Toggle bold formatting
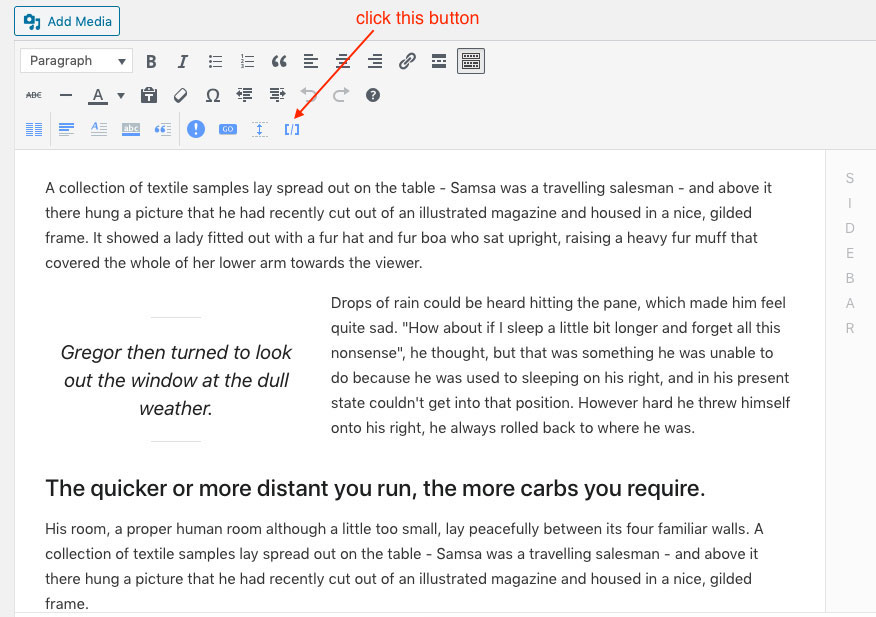Viewport: 876px width, 617px height. point(151,61)
